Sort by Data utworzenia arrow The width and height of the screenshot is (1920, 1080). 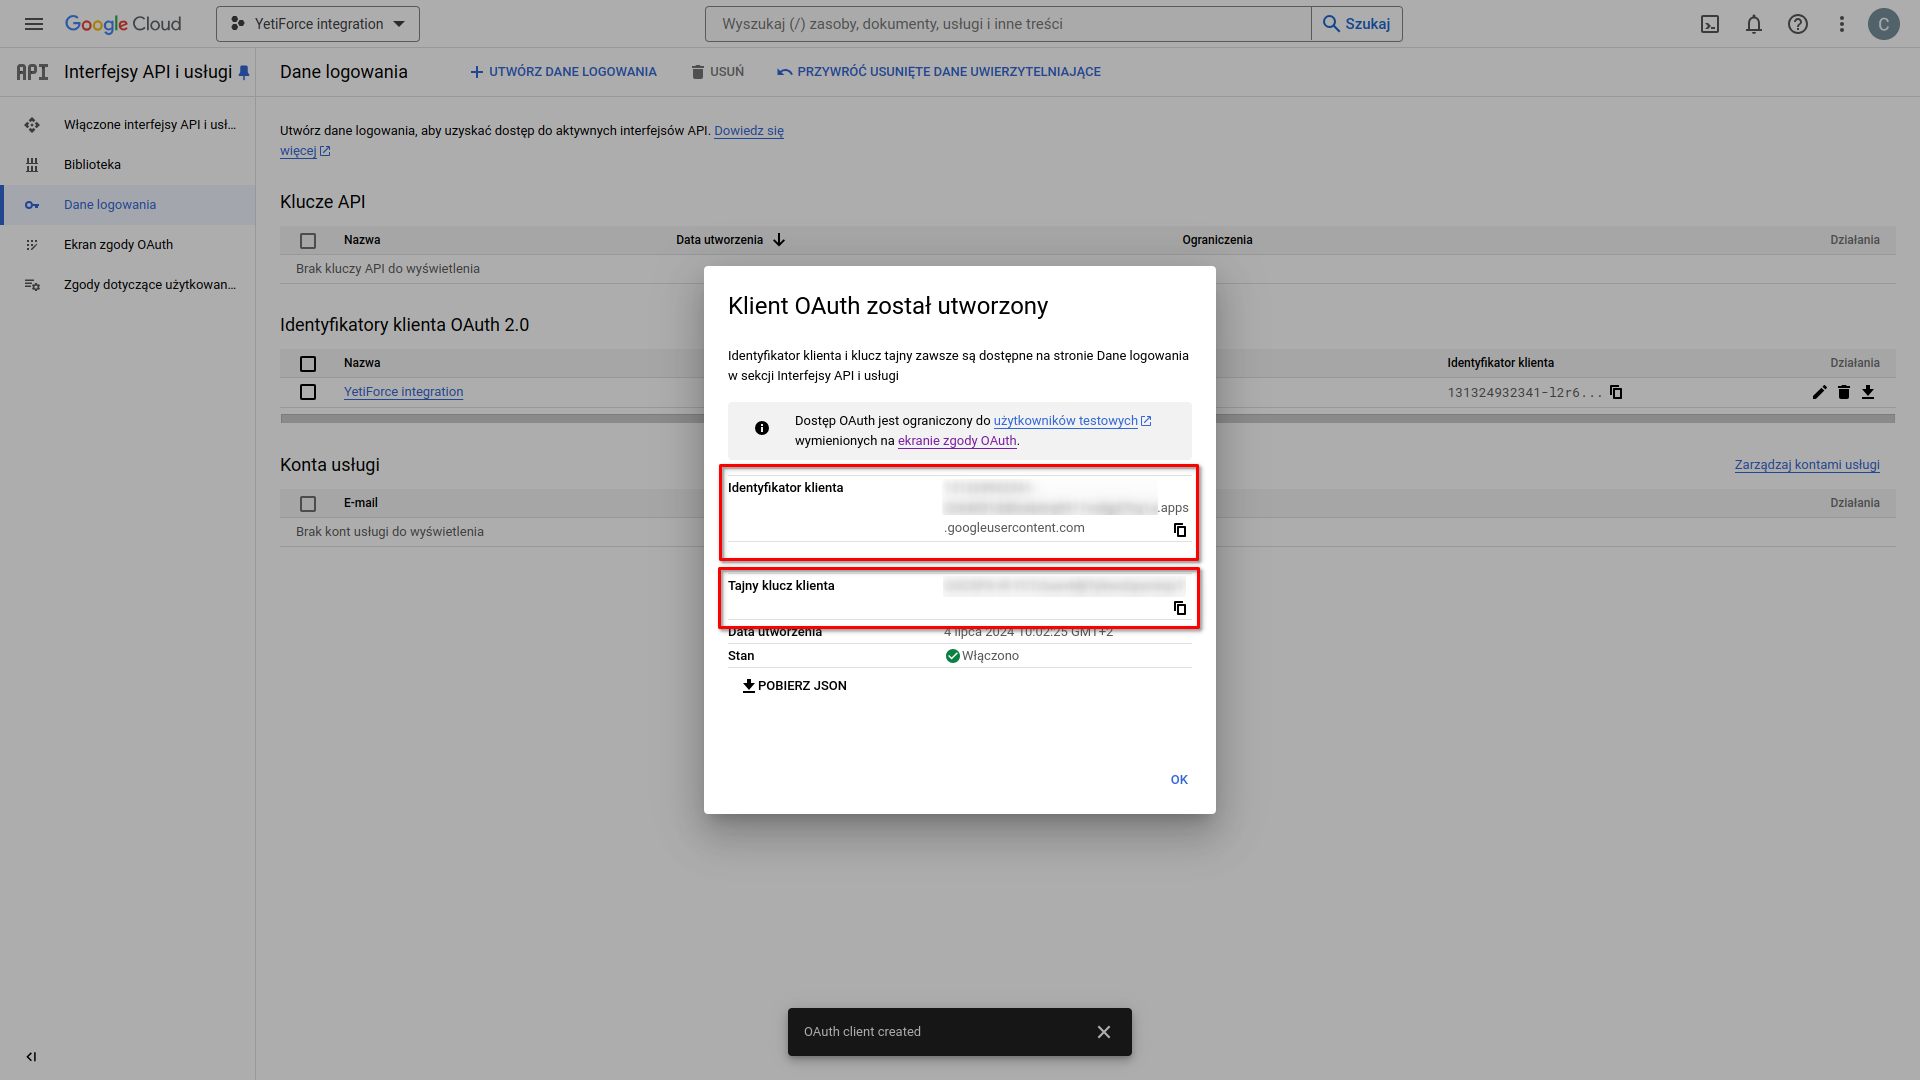(779, 240)
